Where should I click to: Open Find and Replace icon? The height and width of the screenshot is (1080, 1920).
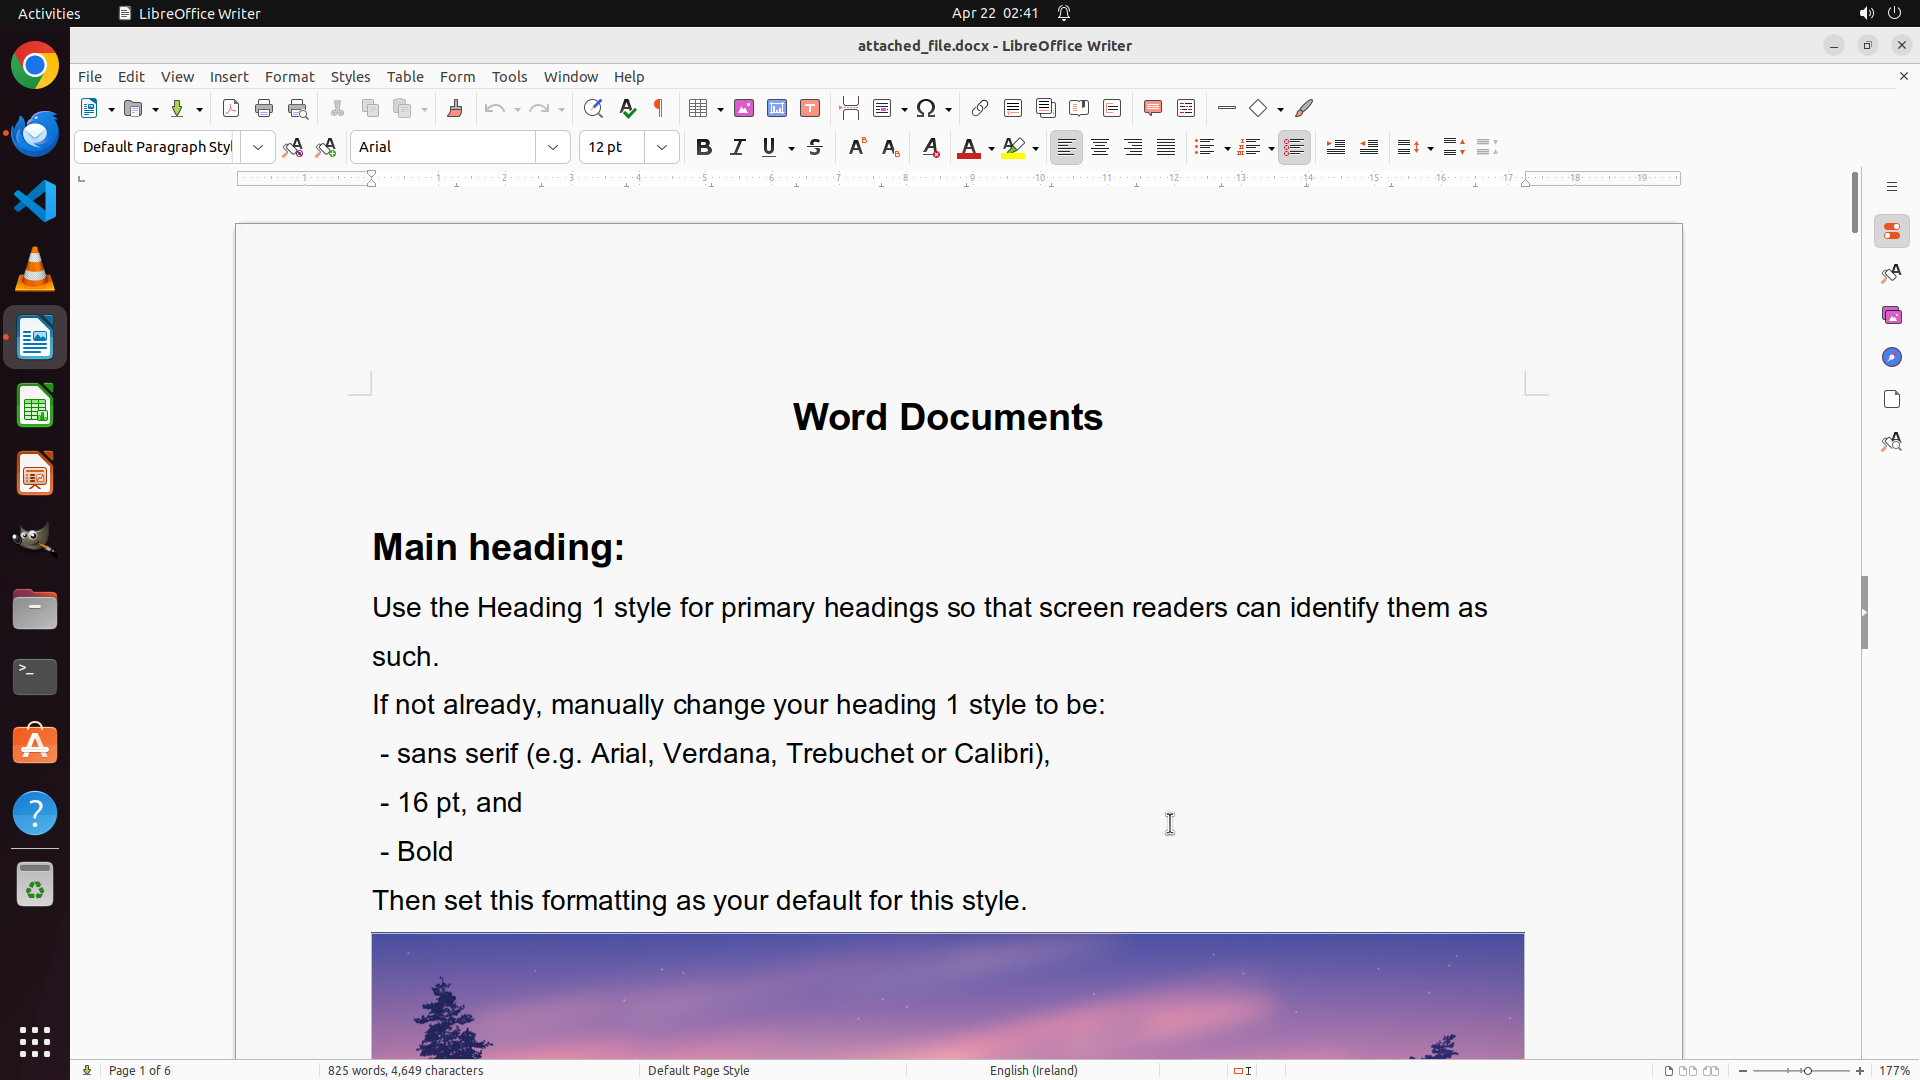point(593,108)
